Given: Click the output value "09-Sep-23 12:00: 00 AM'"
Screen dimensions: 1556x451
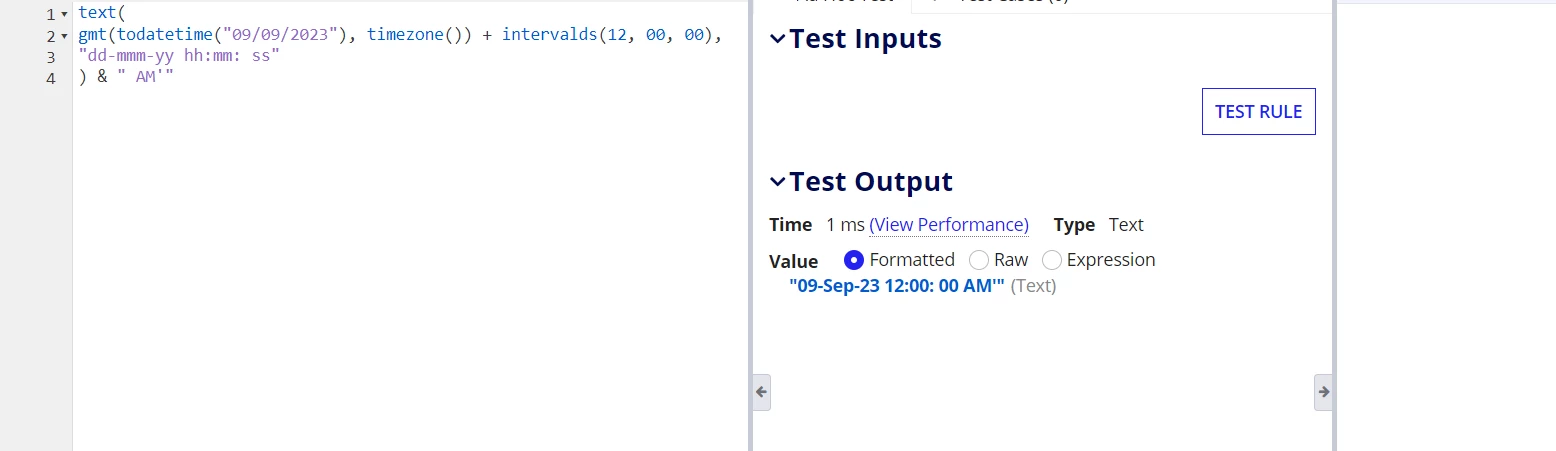Looking at the screenshot, I should coord(897,286).
